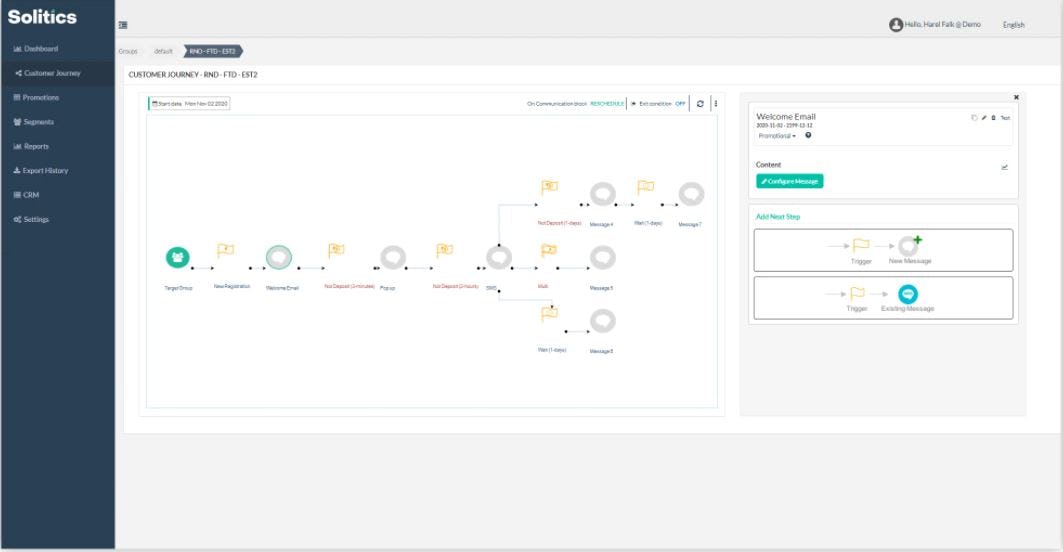Go to Promotions in sidebar
This screenshot has width=1063, height=552.
[x=36, y=98]
